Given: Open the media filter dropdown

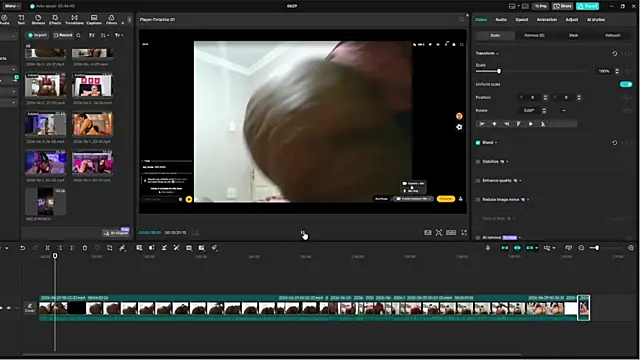Looking at the screenshot, I should click(x=118, y=36).
